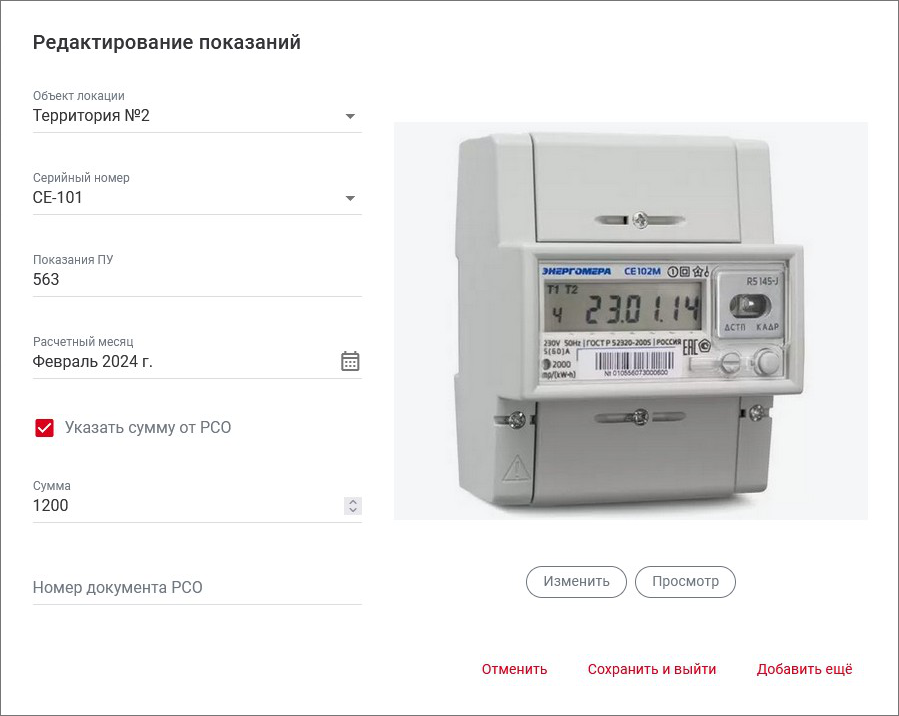Select the Территория №2 value
This screenshot has width=899, height=716.
point(92,116)
